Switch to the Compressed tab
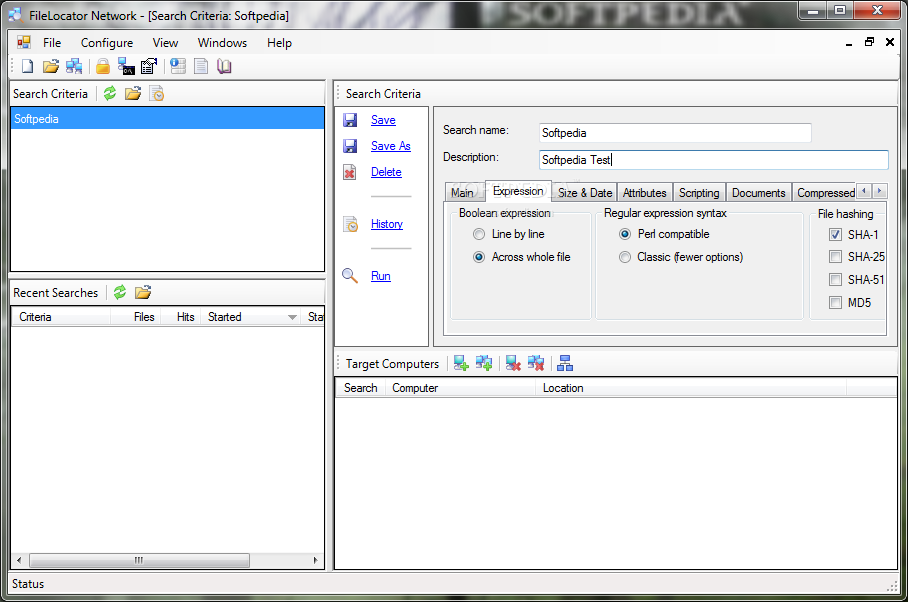 pyautogui.click(x=825, y=193)
